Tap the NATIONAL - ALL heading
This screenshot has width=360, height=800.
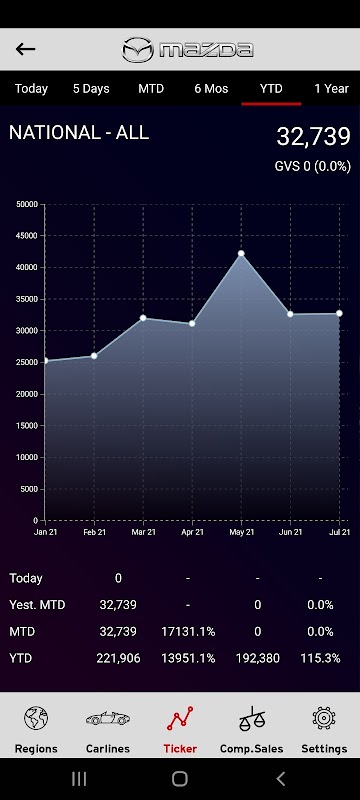click(79, 133)
